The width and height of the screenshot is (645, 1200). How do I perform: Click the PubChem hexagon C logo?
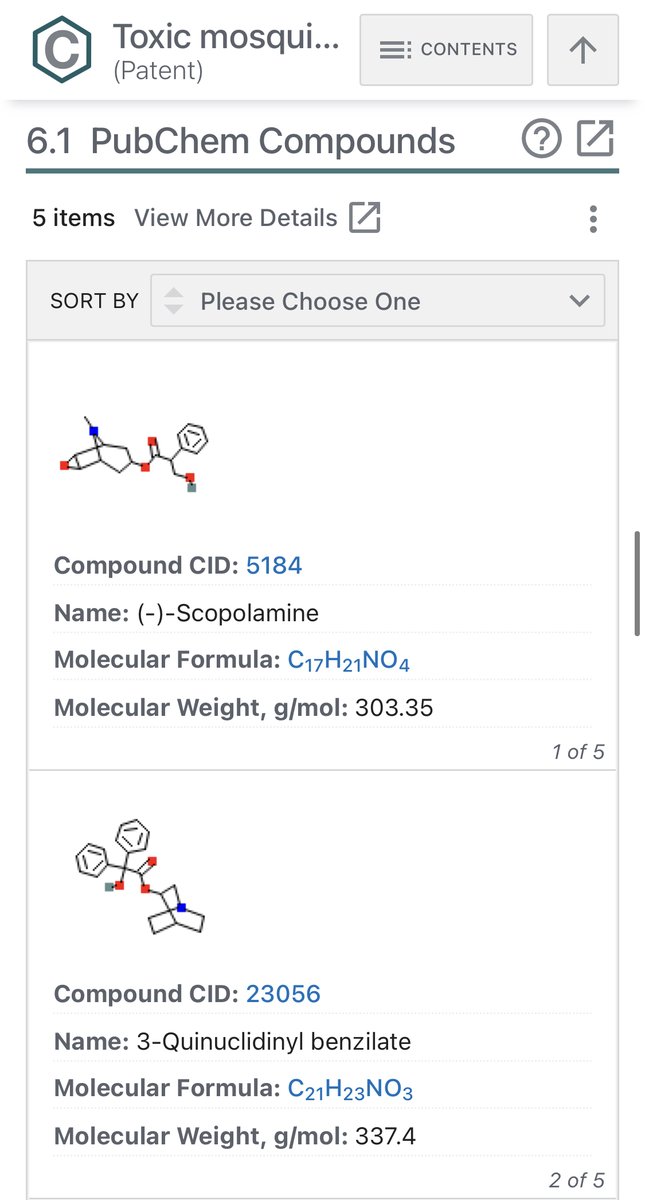click(62, 50)
